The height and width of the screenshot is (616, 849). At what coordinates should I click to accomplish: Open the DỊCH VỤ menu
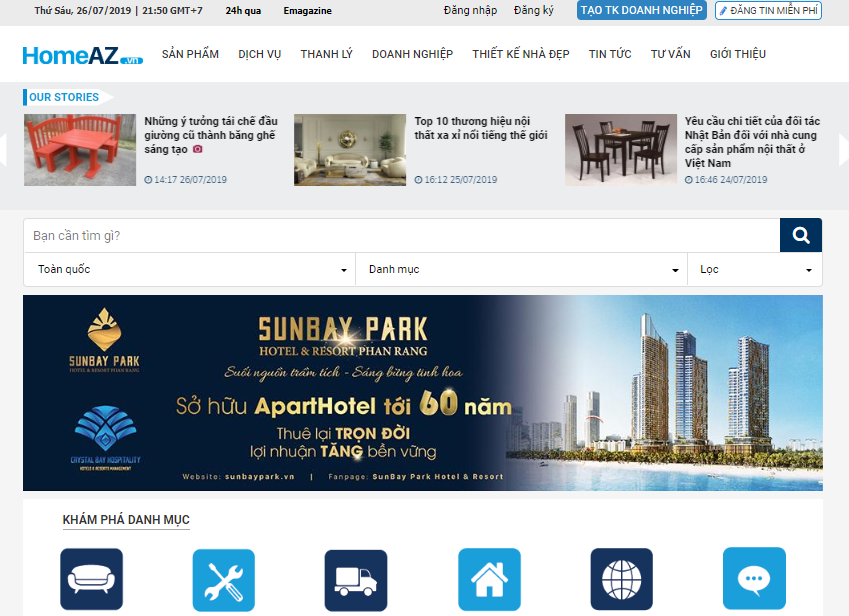259,54
